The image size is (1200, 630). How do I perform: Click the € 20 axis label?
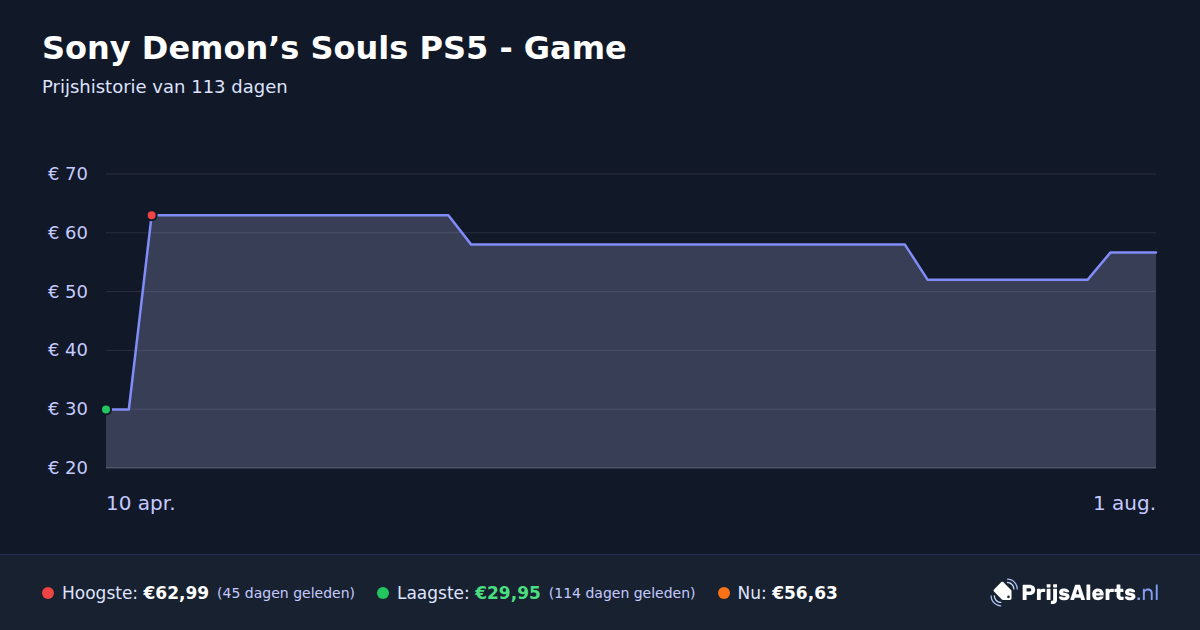click(x=68, y=468)
